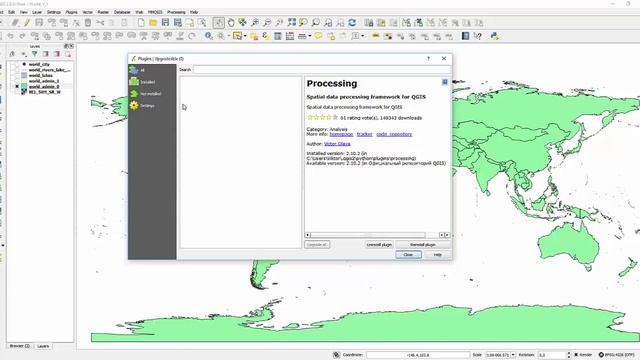Toggle the Render checkbox in status bar

[576, 355]
